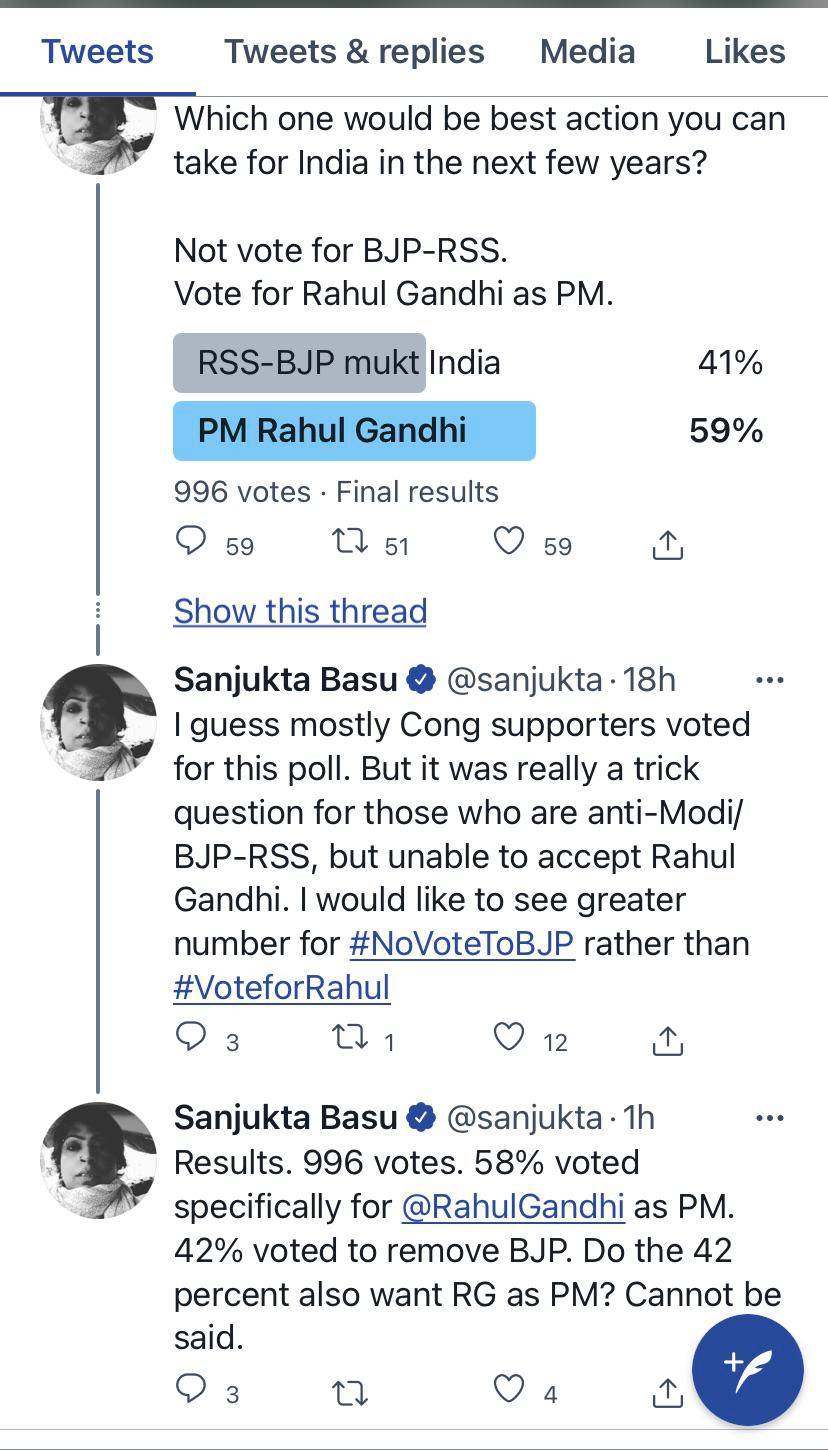
Task: Expand via Show this thread link
Action: click(300, 611)
